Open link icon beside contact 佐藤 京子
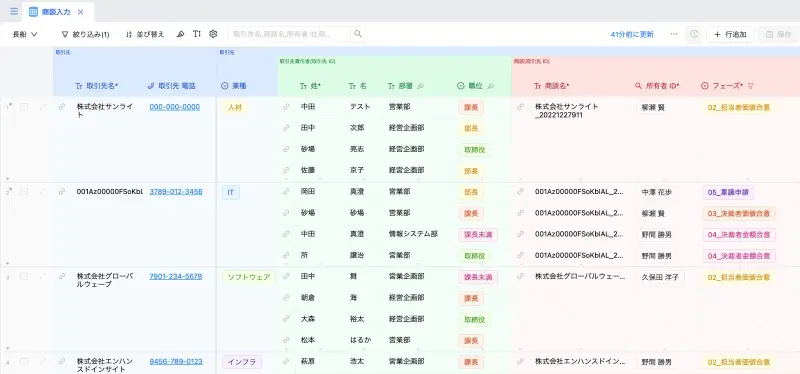Viewport: 800px width, 374px height. [x=286, y=170]
